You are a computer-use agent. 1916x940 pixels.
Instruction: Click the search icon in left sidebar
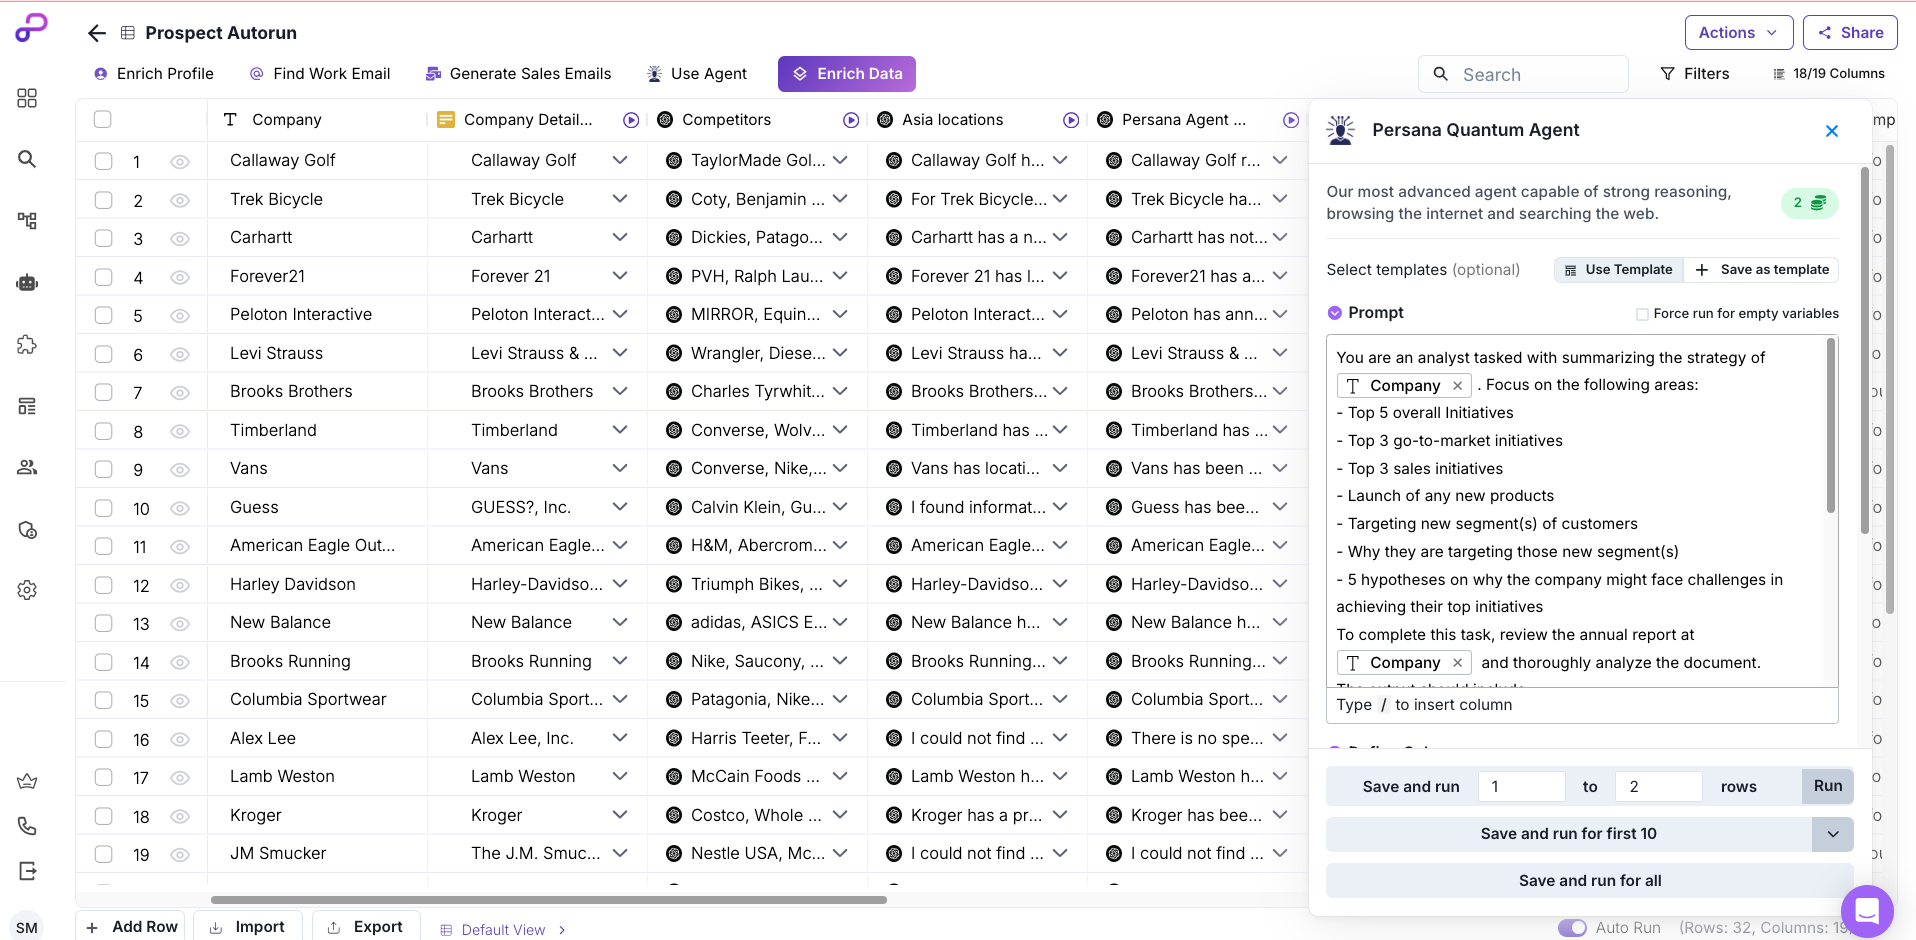[27, 159]
